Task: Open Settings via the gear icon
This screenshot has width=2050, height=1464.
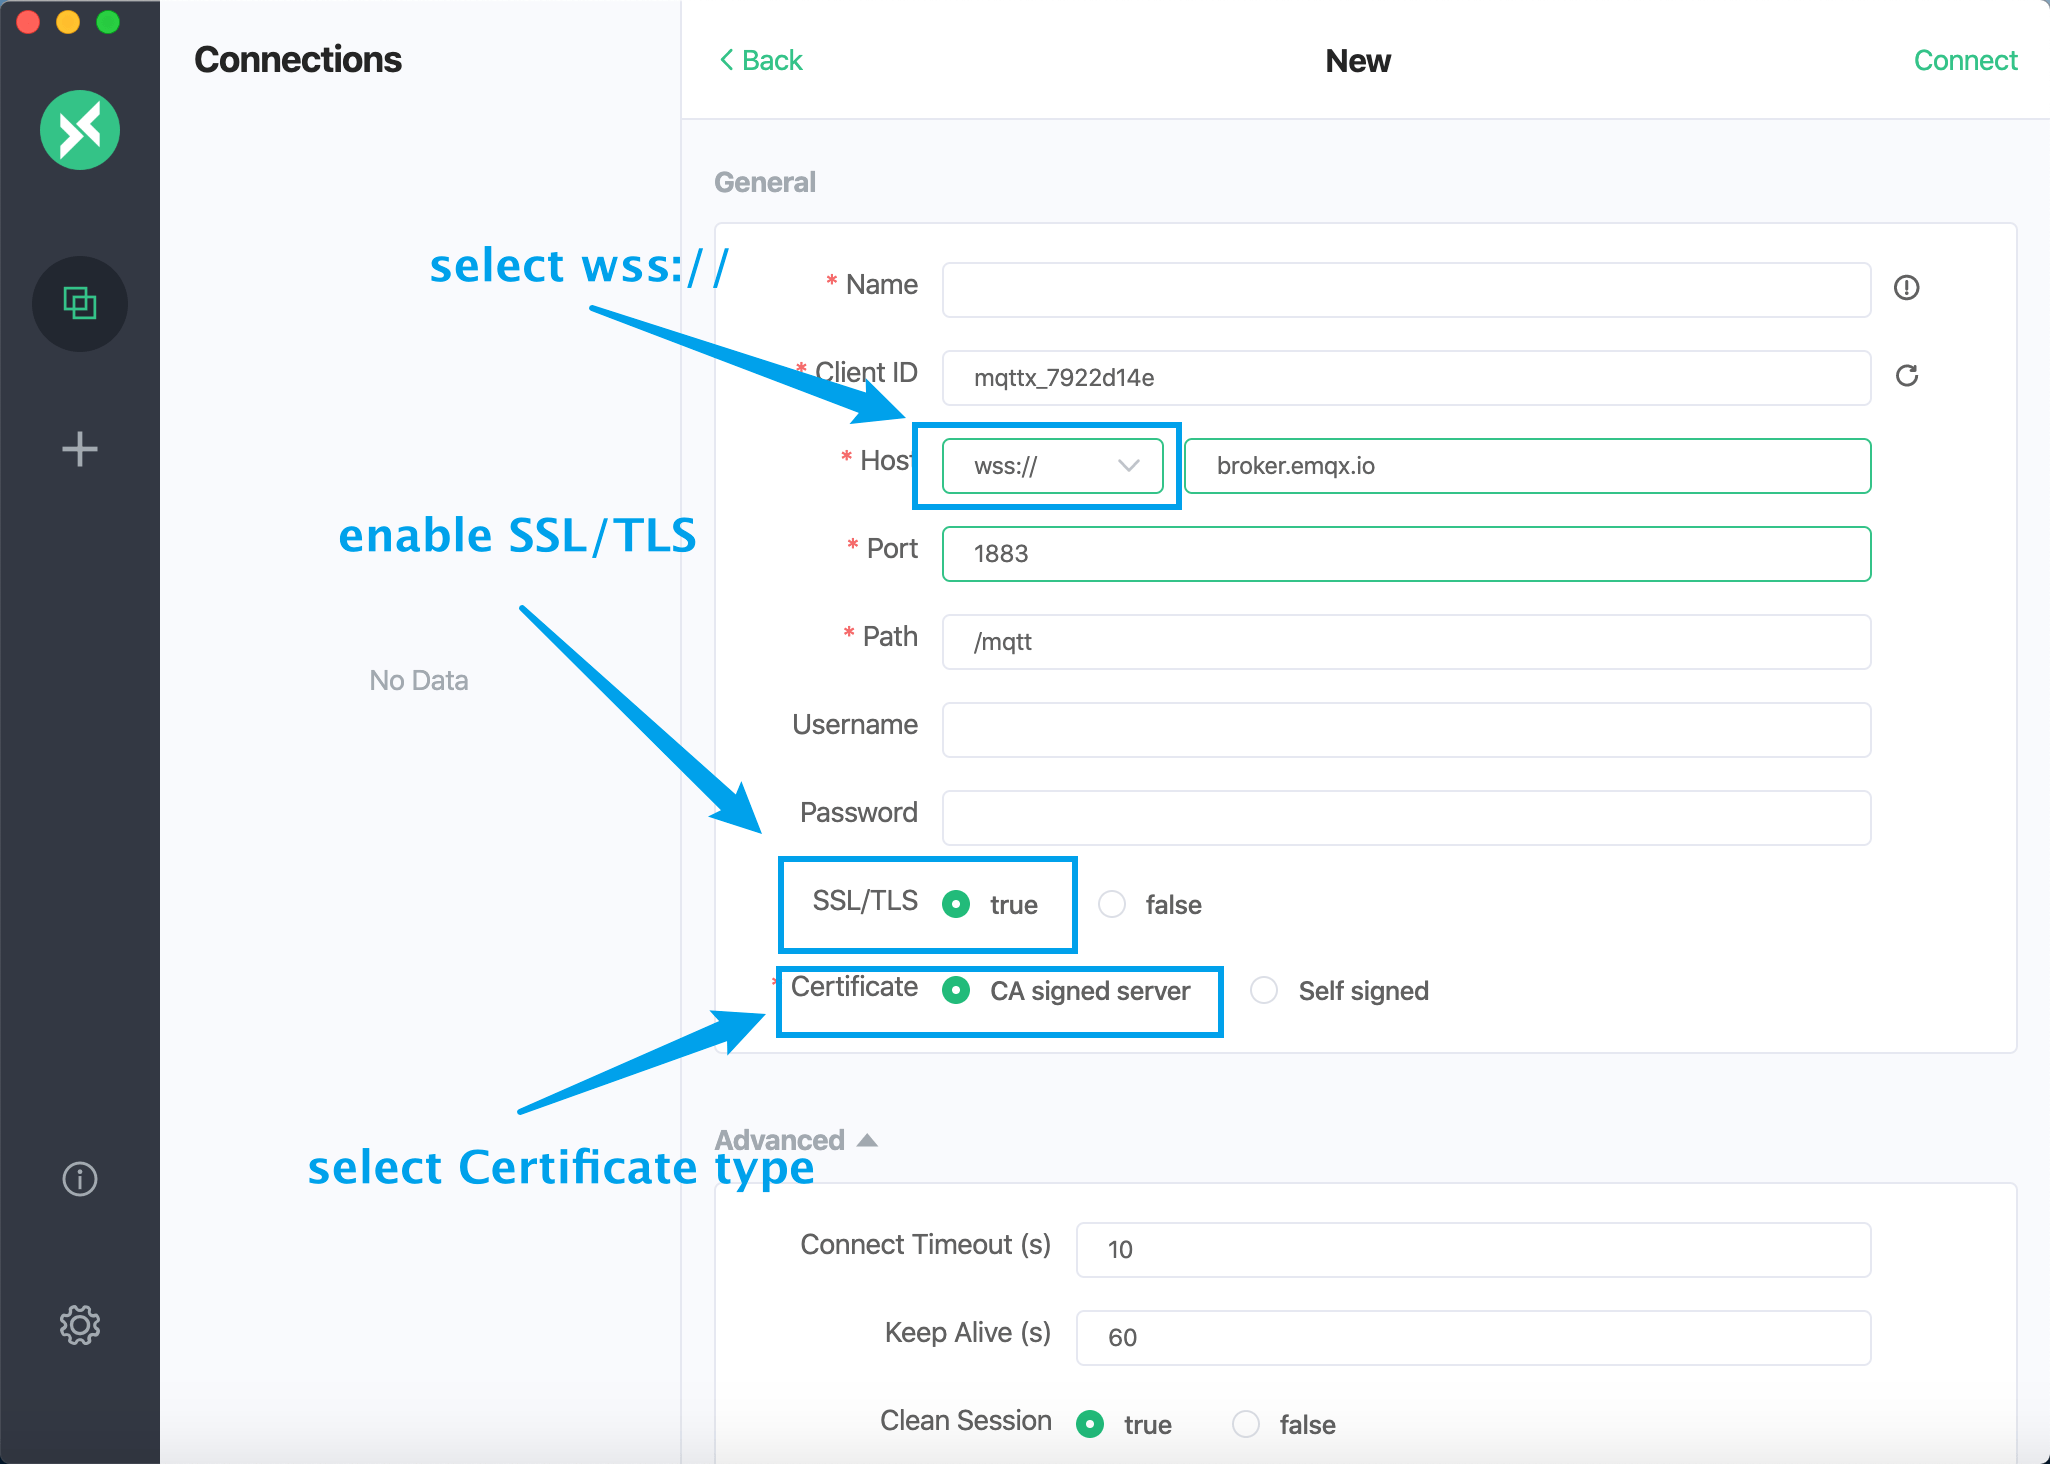Action: [80, 1324]
